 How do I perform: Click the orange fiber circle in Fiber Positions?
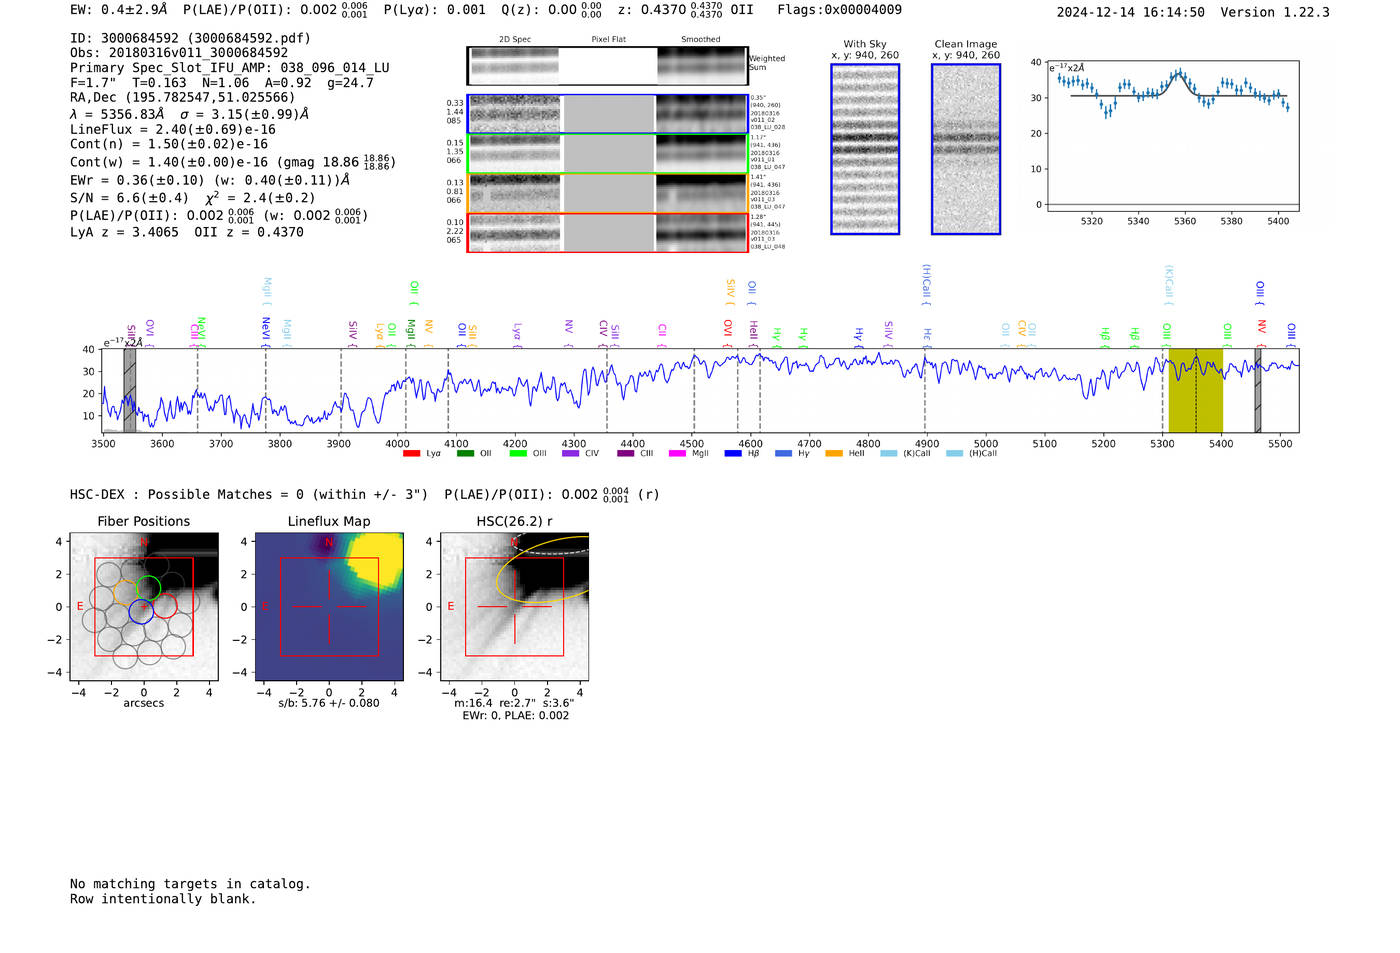[126, 592]
